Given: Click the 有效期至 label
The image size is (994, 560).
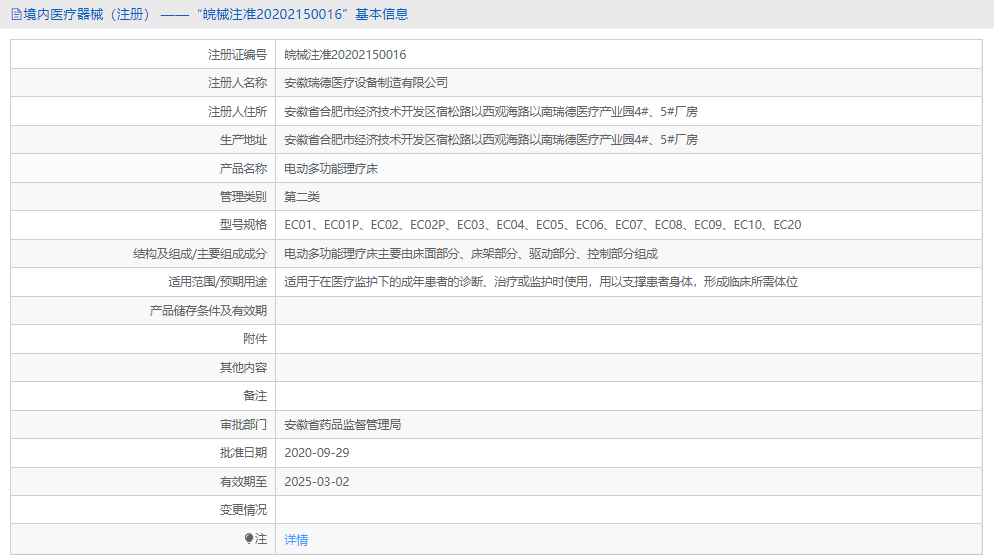Looking at the screenshot, I should pos(243,482).
